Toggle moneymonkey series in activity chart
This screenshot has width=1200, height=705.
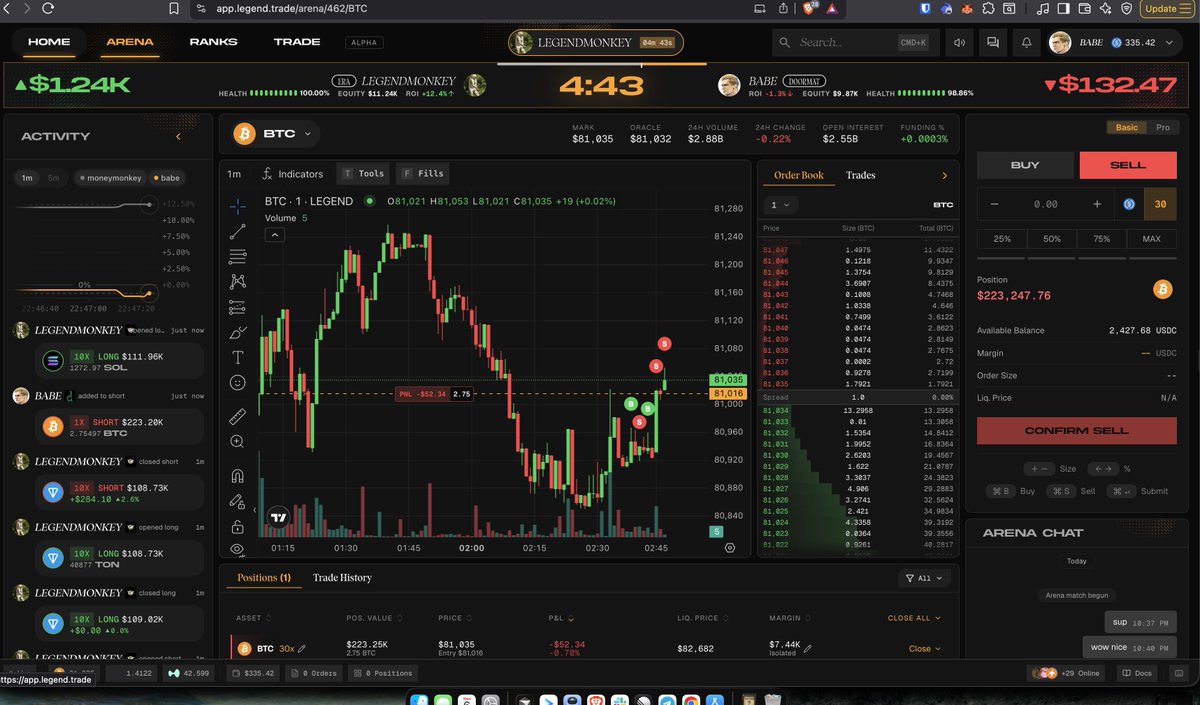(109, 178)
